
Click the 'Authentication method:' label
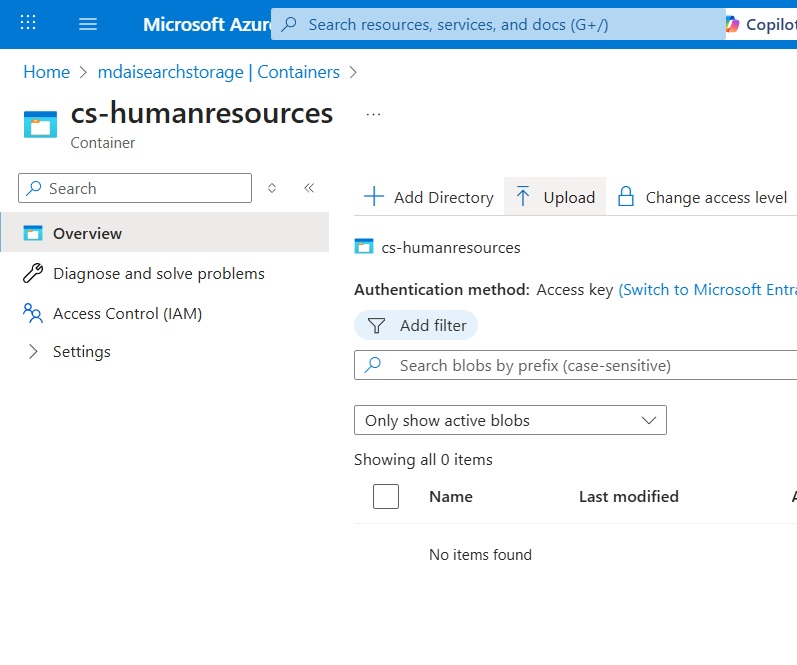point(442,289)
